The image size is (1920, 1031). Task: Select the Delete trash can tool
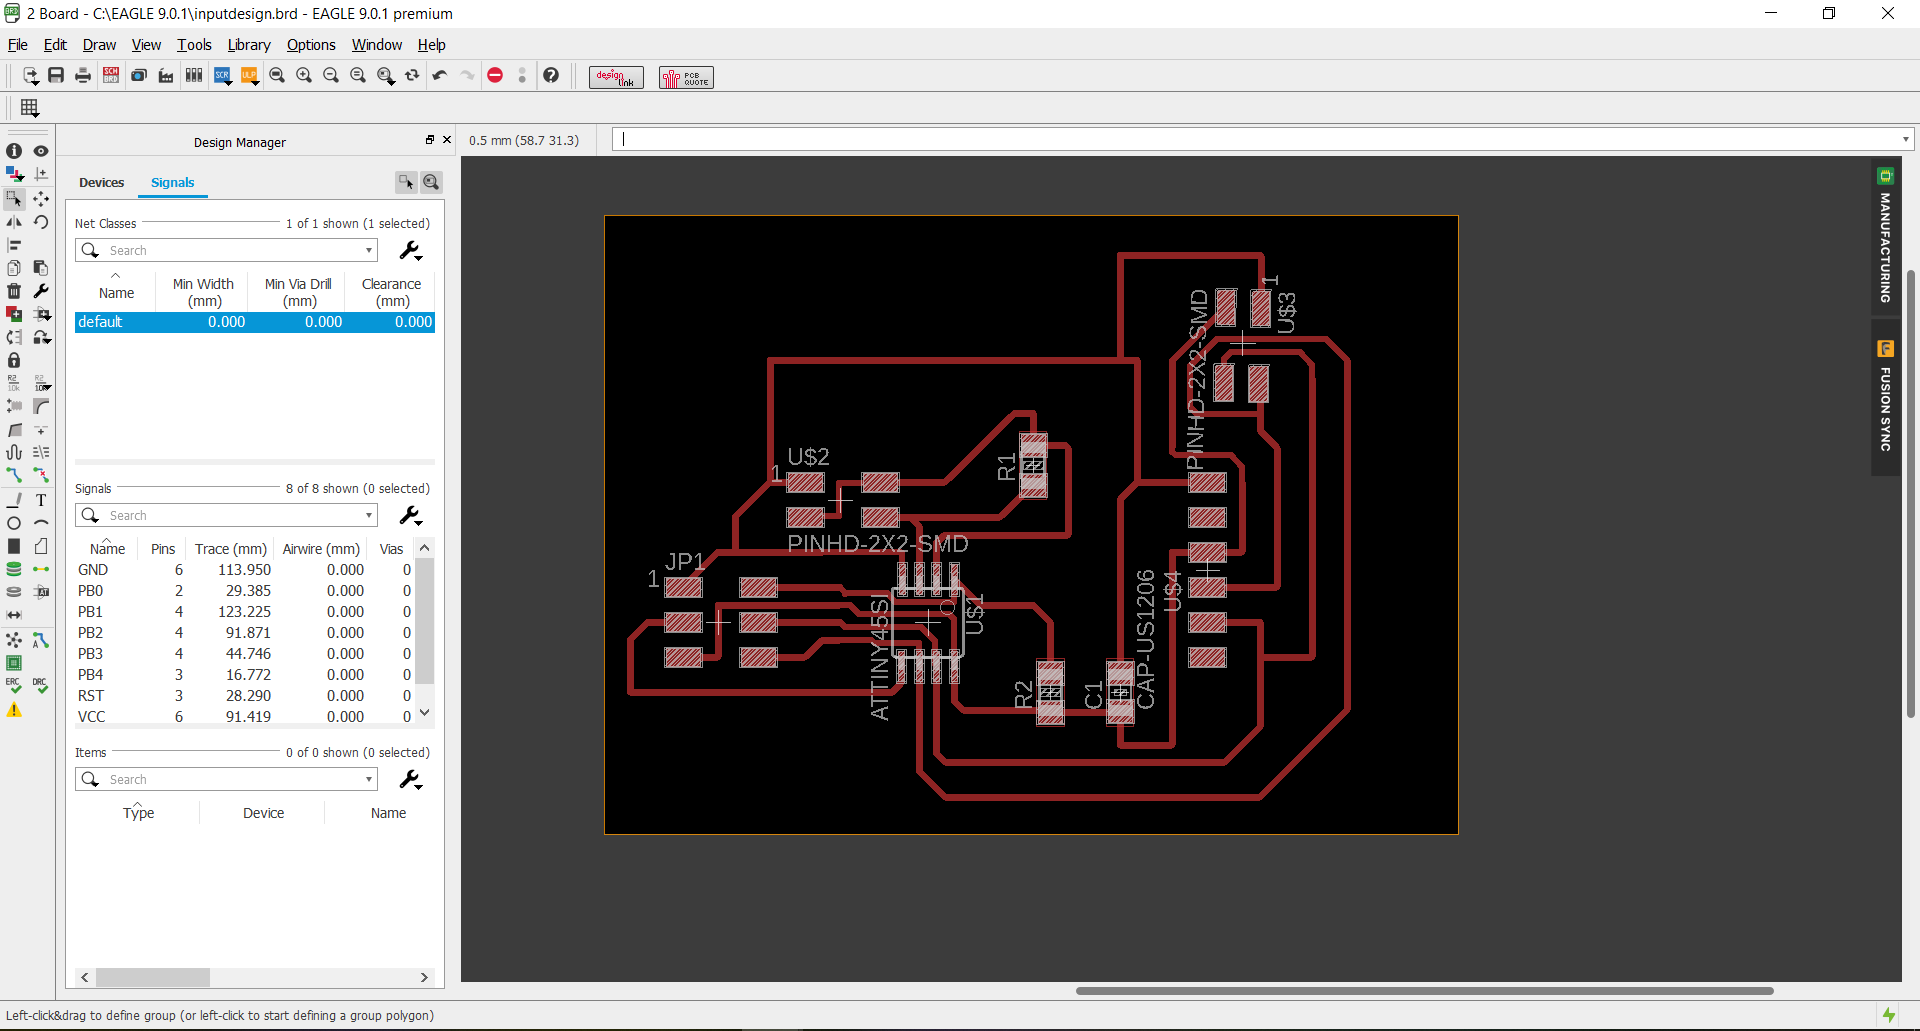14,291
